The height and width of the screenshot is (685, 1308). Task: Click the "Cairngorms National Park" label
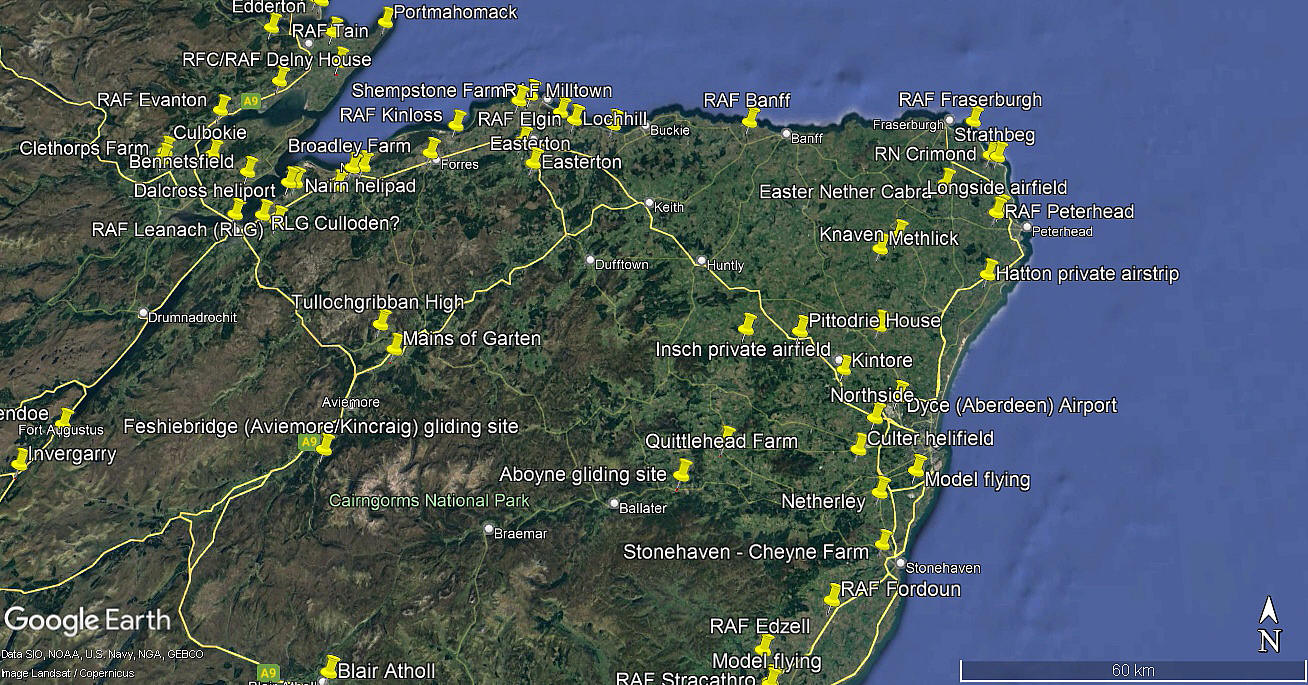point(430,501)
